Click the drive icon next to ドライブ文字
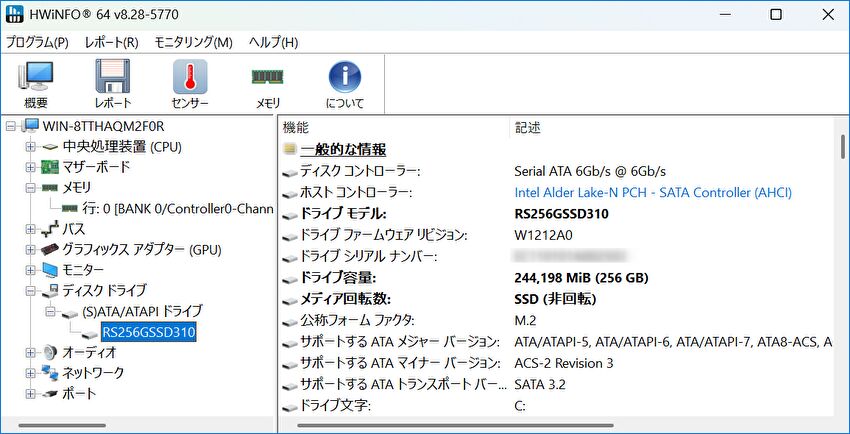 (290, 407)
